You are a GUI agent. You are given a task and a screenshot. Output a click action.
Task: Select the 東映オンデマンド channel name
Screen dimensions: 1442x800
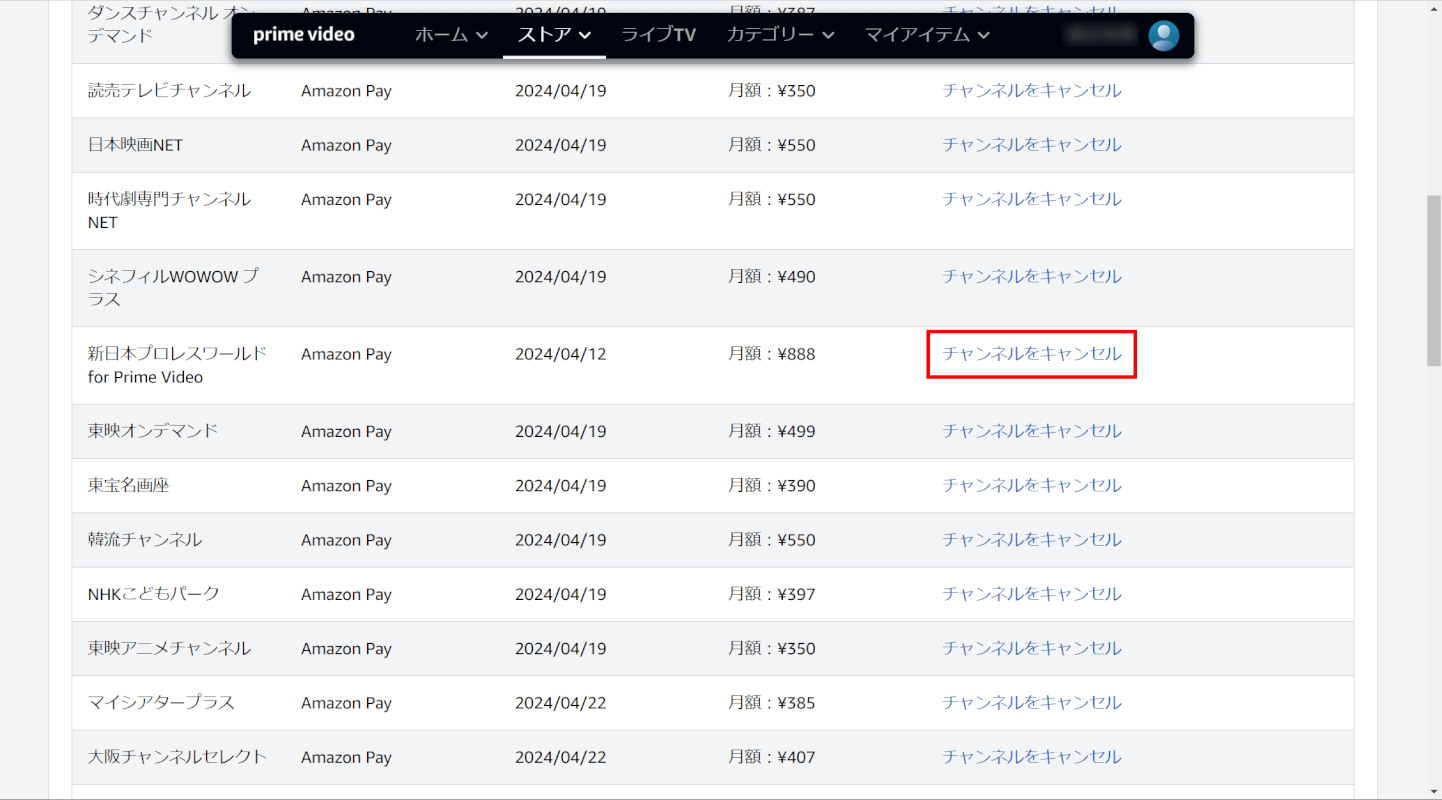click(x=153, y=431)
